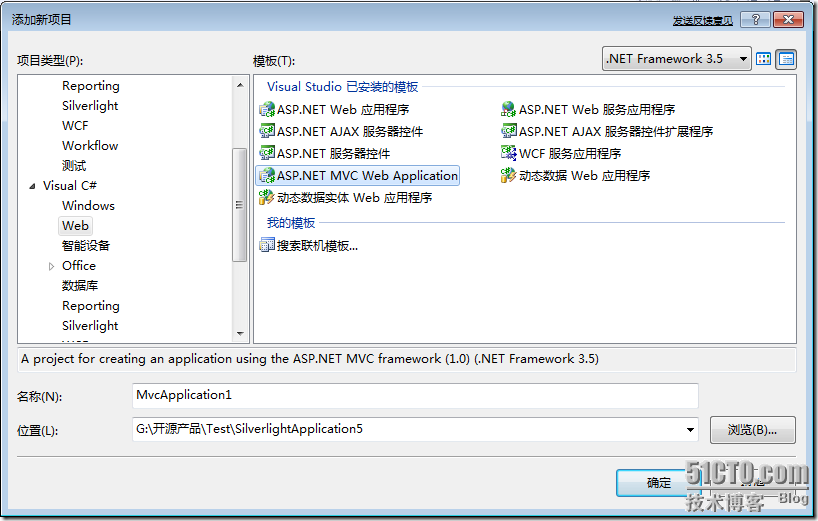Viewport: 818px width, 521px height.
Task: Choose ASP.NET AJAX 服务器控件扩展程序 icon
Action: coord(509,131)
